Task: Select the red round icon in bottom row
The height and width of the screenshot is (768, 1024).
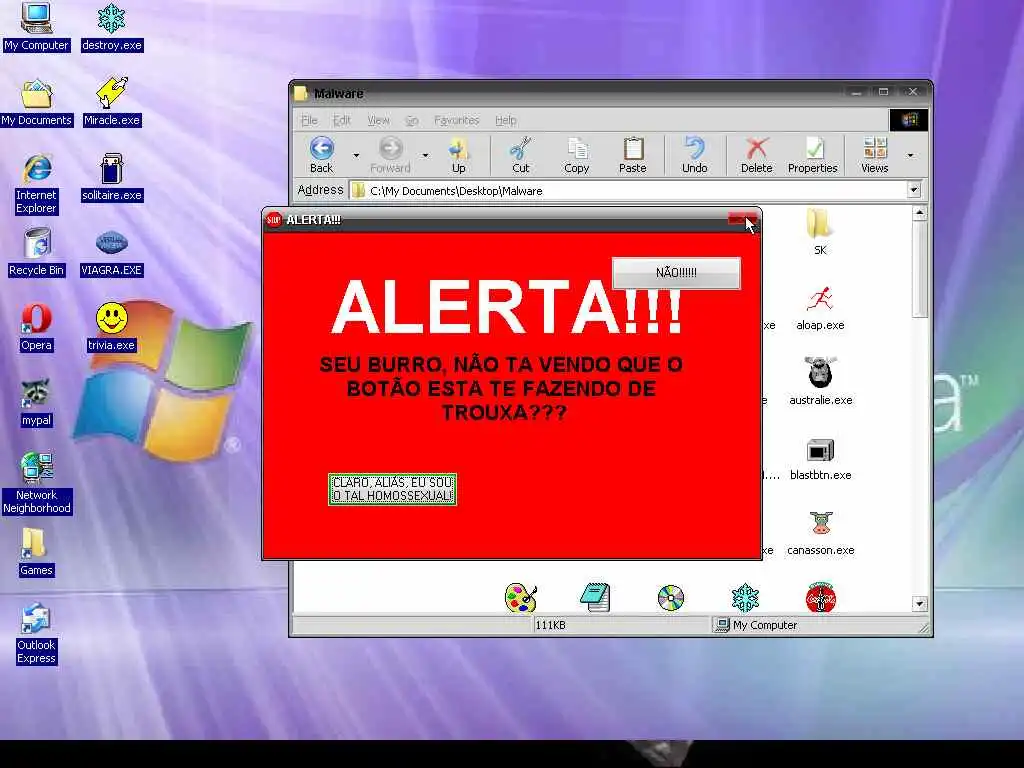Action: click(820, 597)
